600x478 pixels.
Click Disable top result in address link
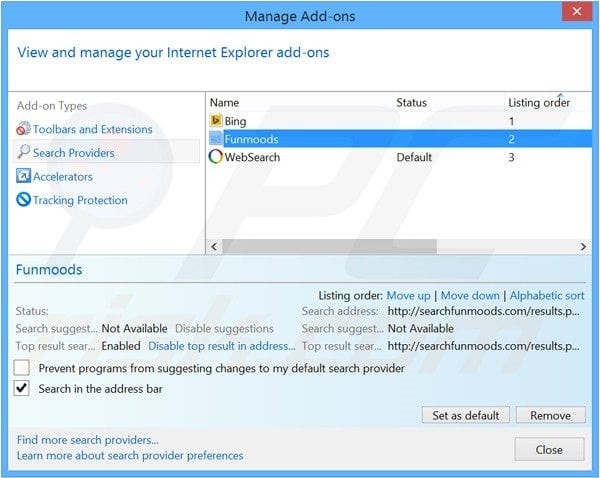click(222, 346)
